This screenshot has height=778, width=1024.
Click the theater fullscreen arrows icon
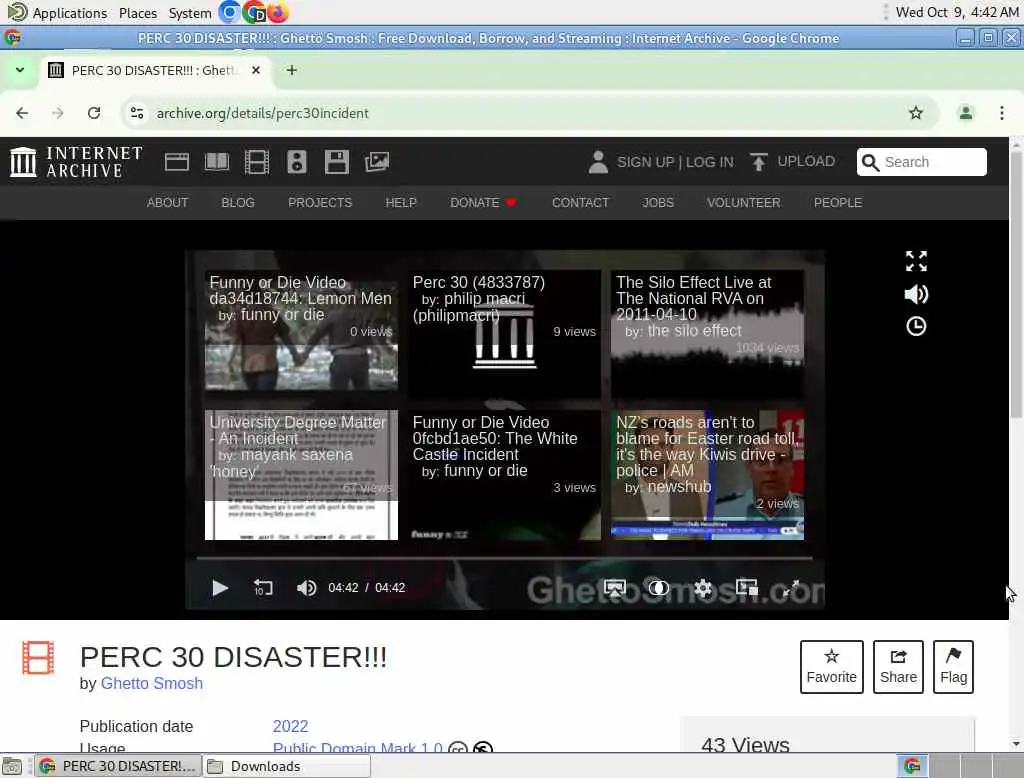click(x=916, y=261)
